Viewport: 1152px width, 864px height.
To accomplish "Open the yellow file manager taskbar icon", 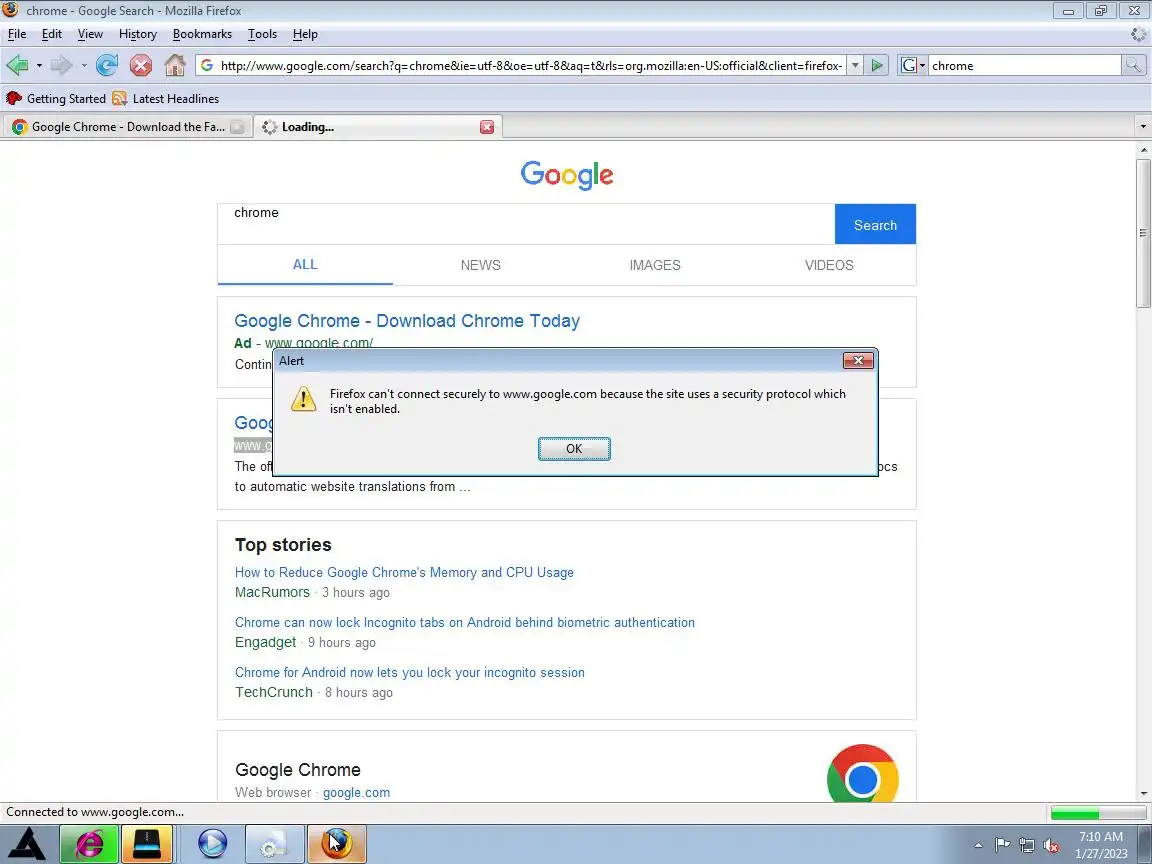I will coord(146,843).
